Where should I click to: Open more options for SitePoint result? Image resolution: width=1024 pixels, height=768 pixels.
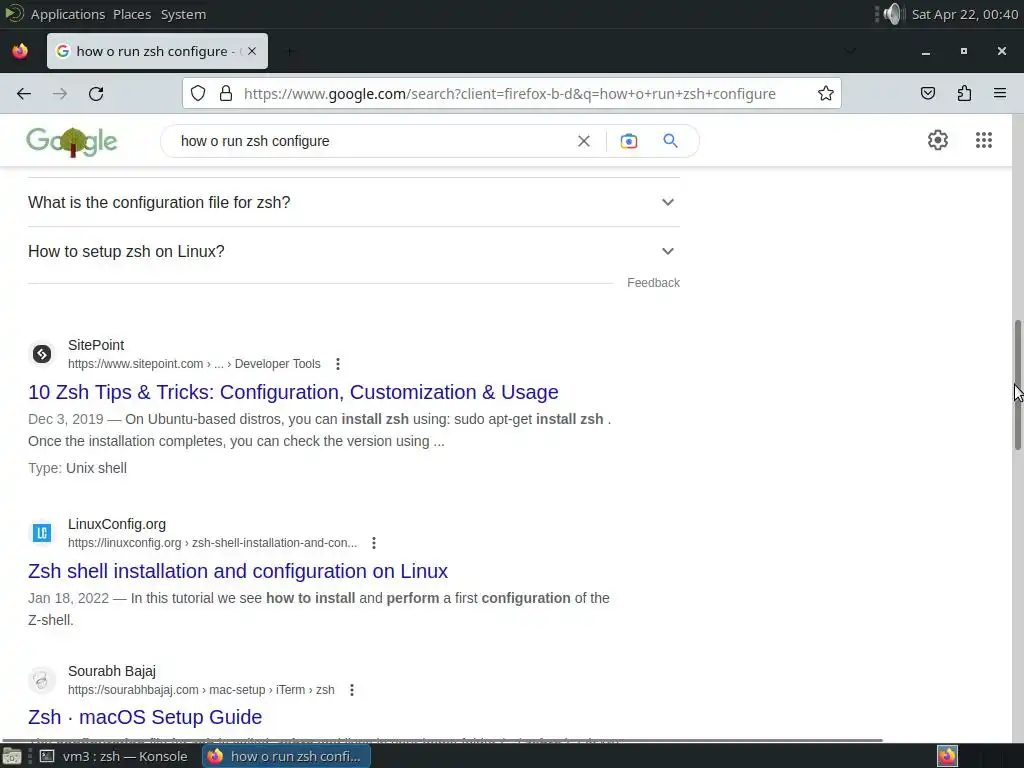(x=338, y=364)
